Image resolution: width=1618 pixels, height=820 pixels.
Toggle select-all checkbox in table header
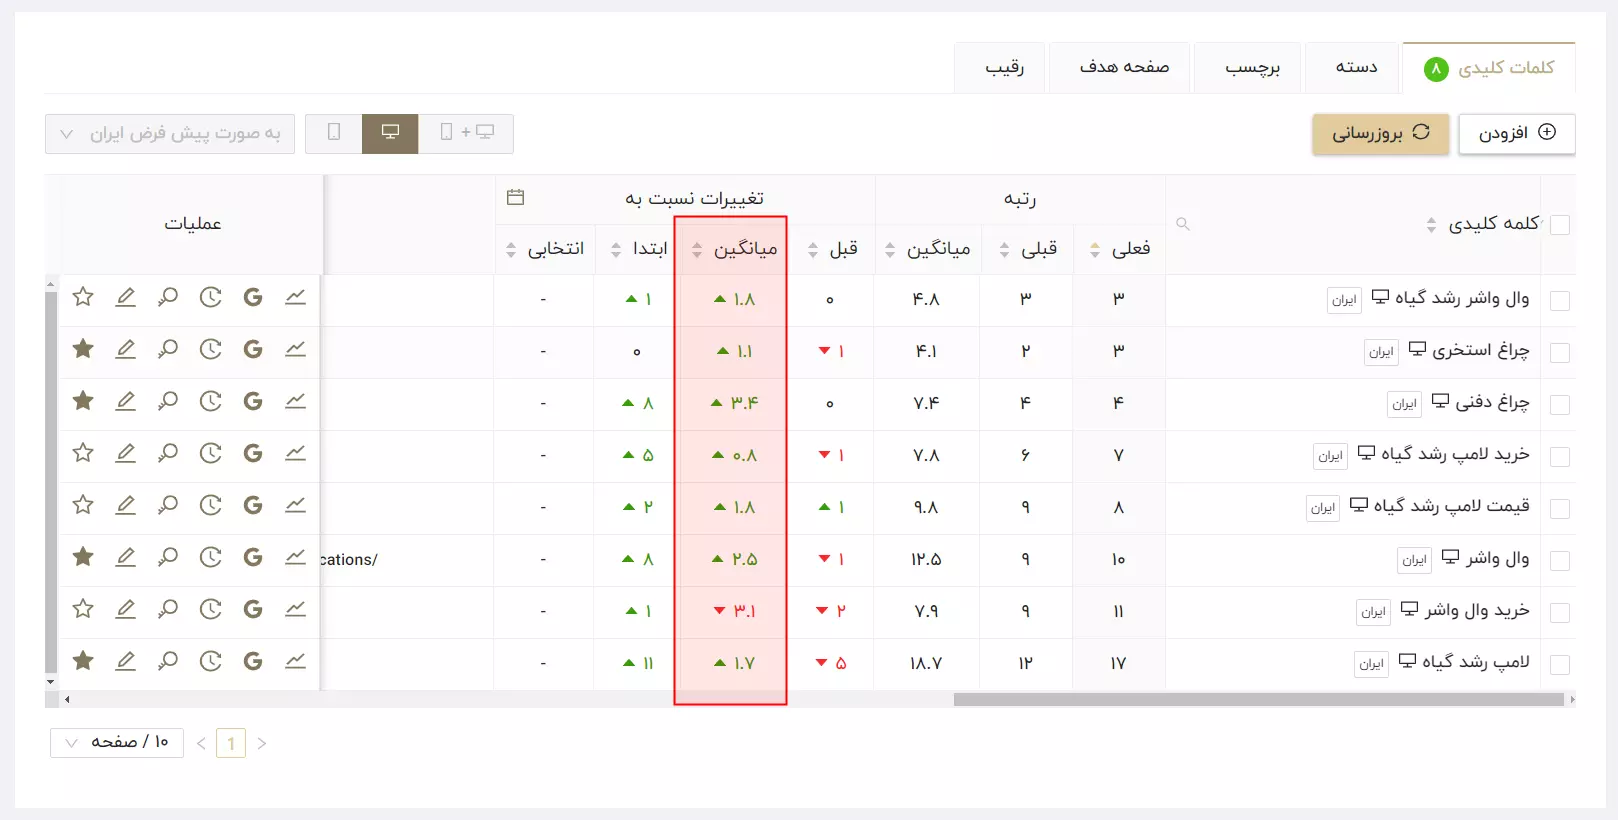(1559, 225)
